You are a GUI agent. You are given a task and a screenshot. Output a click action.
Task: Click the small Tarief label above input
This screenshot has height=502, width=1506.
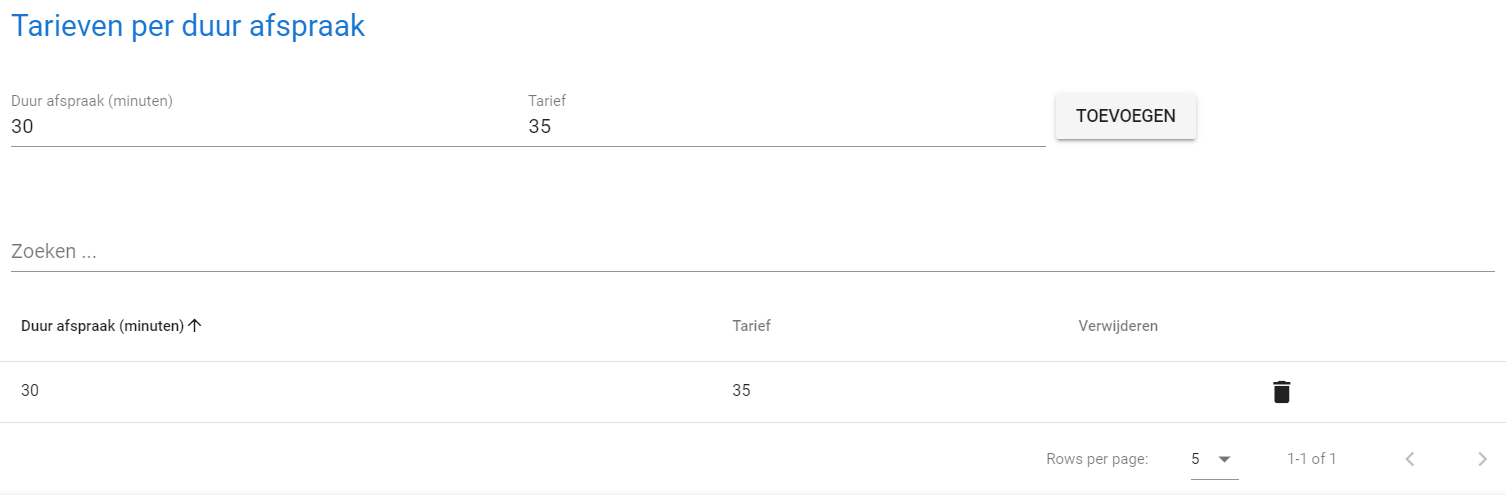547,101
